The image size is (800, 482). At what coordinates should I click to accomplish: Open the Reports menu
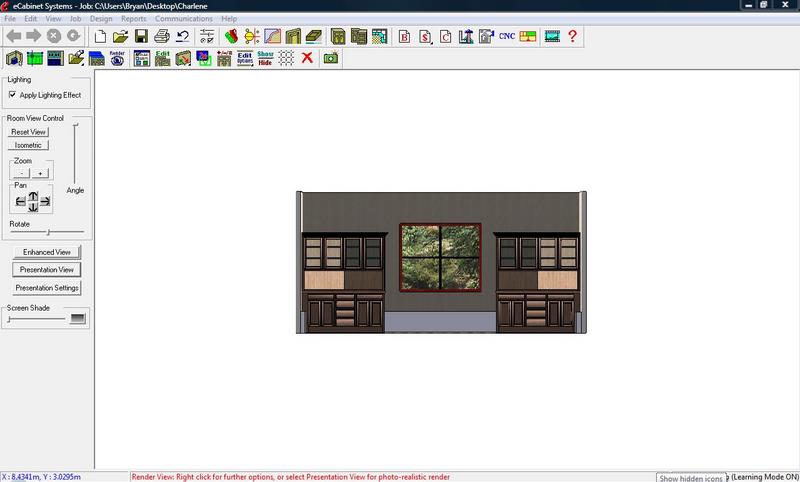[134, 18]
